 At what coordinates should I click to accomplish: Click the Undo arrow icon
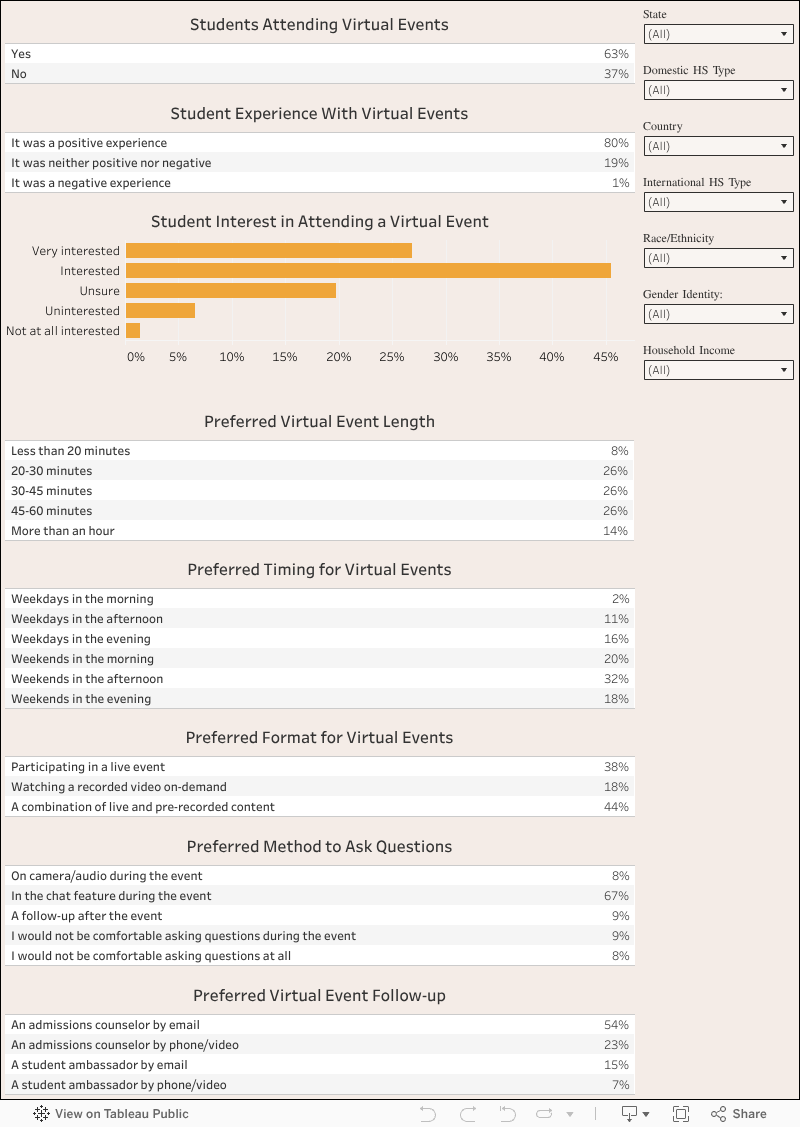(x=428, y=1113)
